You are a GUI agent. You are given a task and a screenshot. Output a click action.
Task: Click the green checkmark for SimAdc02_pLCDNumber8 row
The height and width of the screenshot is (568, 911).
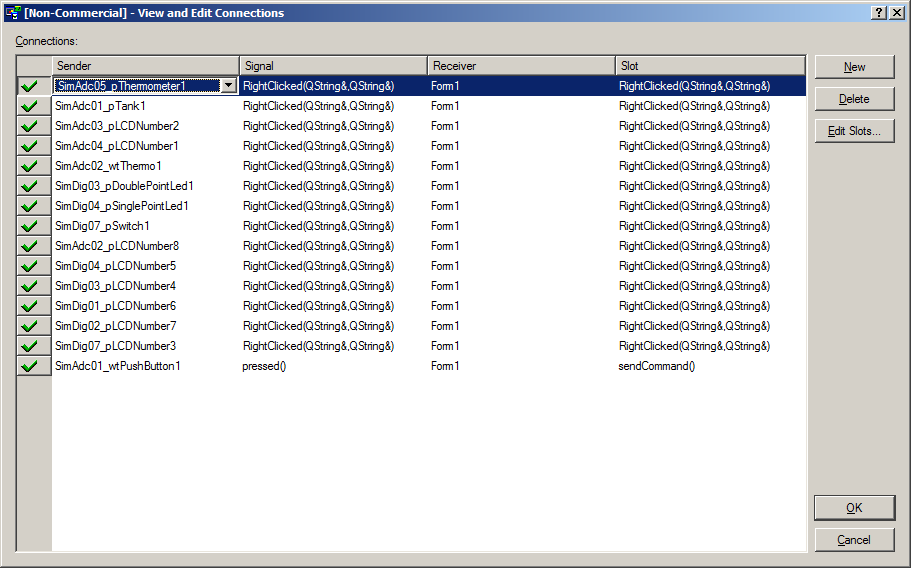tap(29, 246)
